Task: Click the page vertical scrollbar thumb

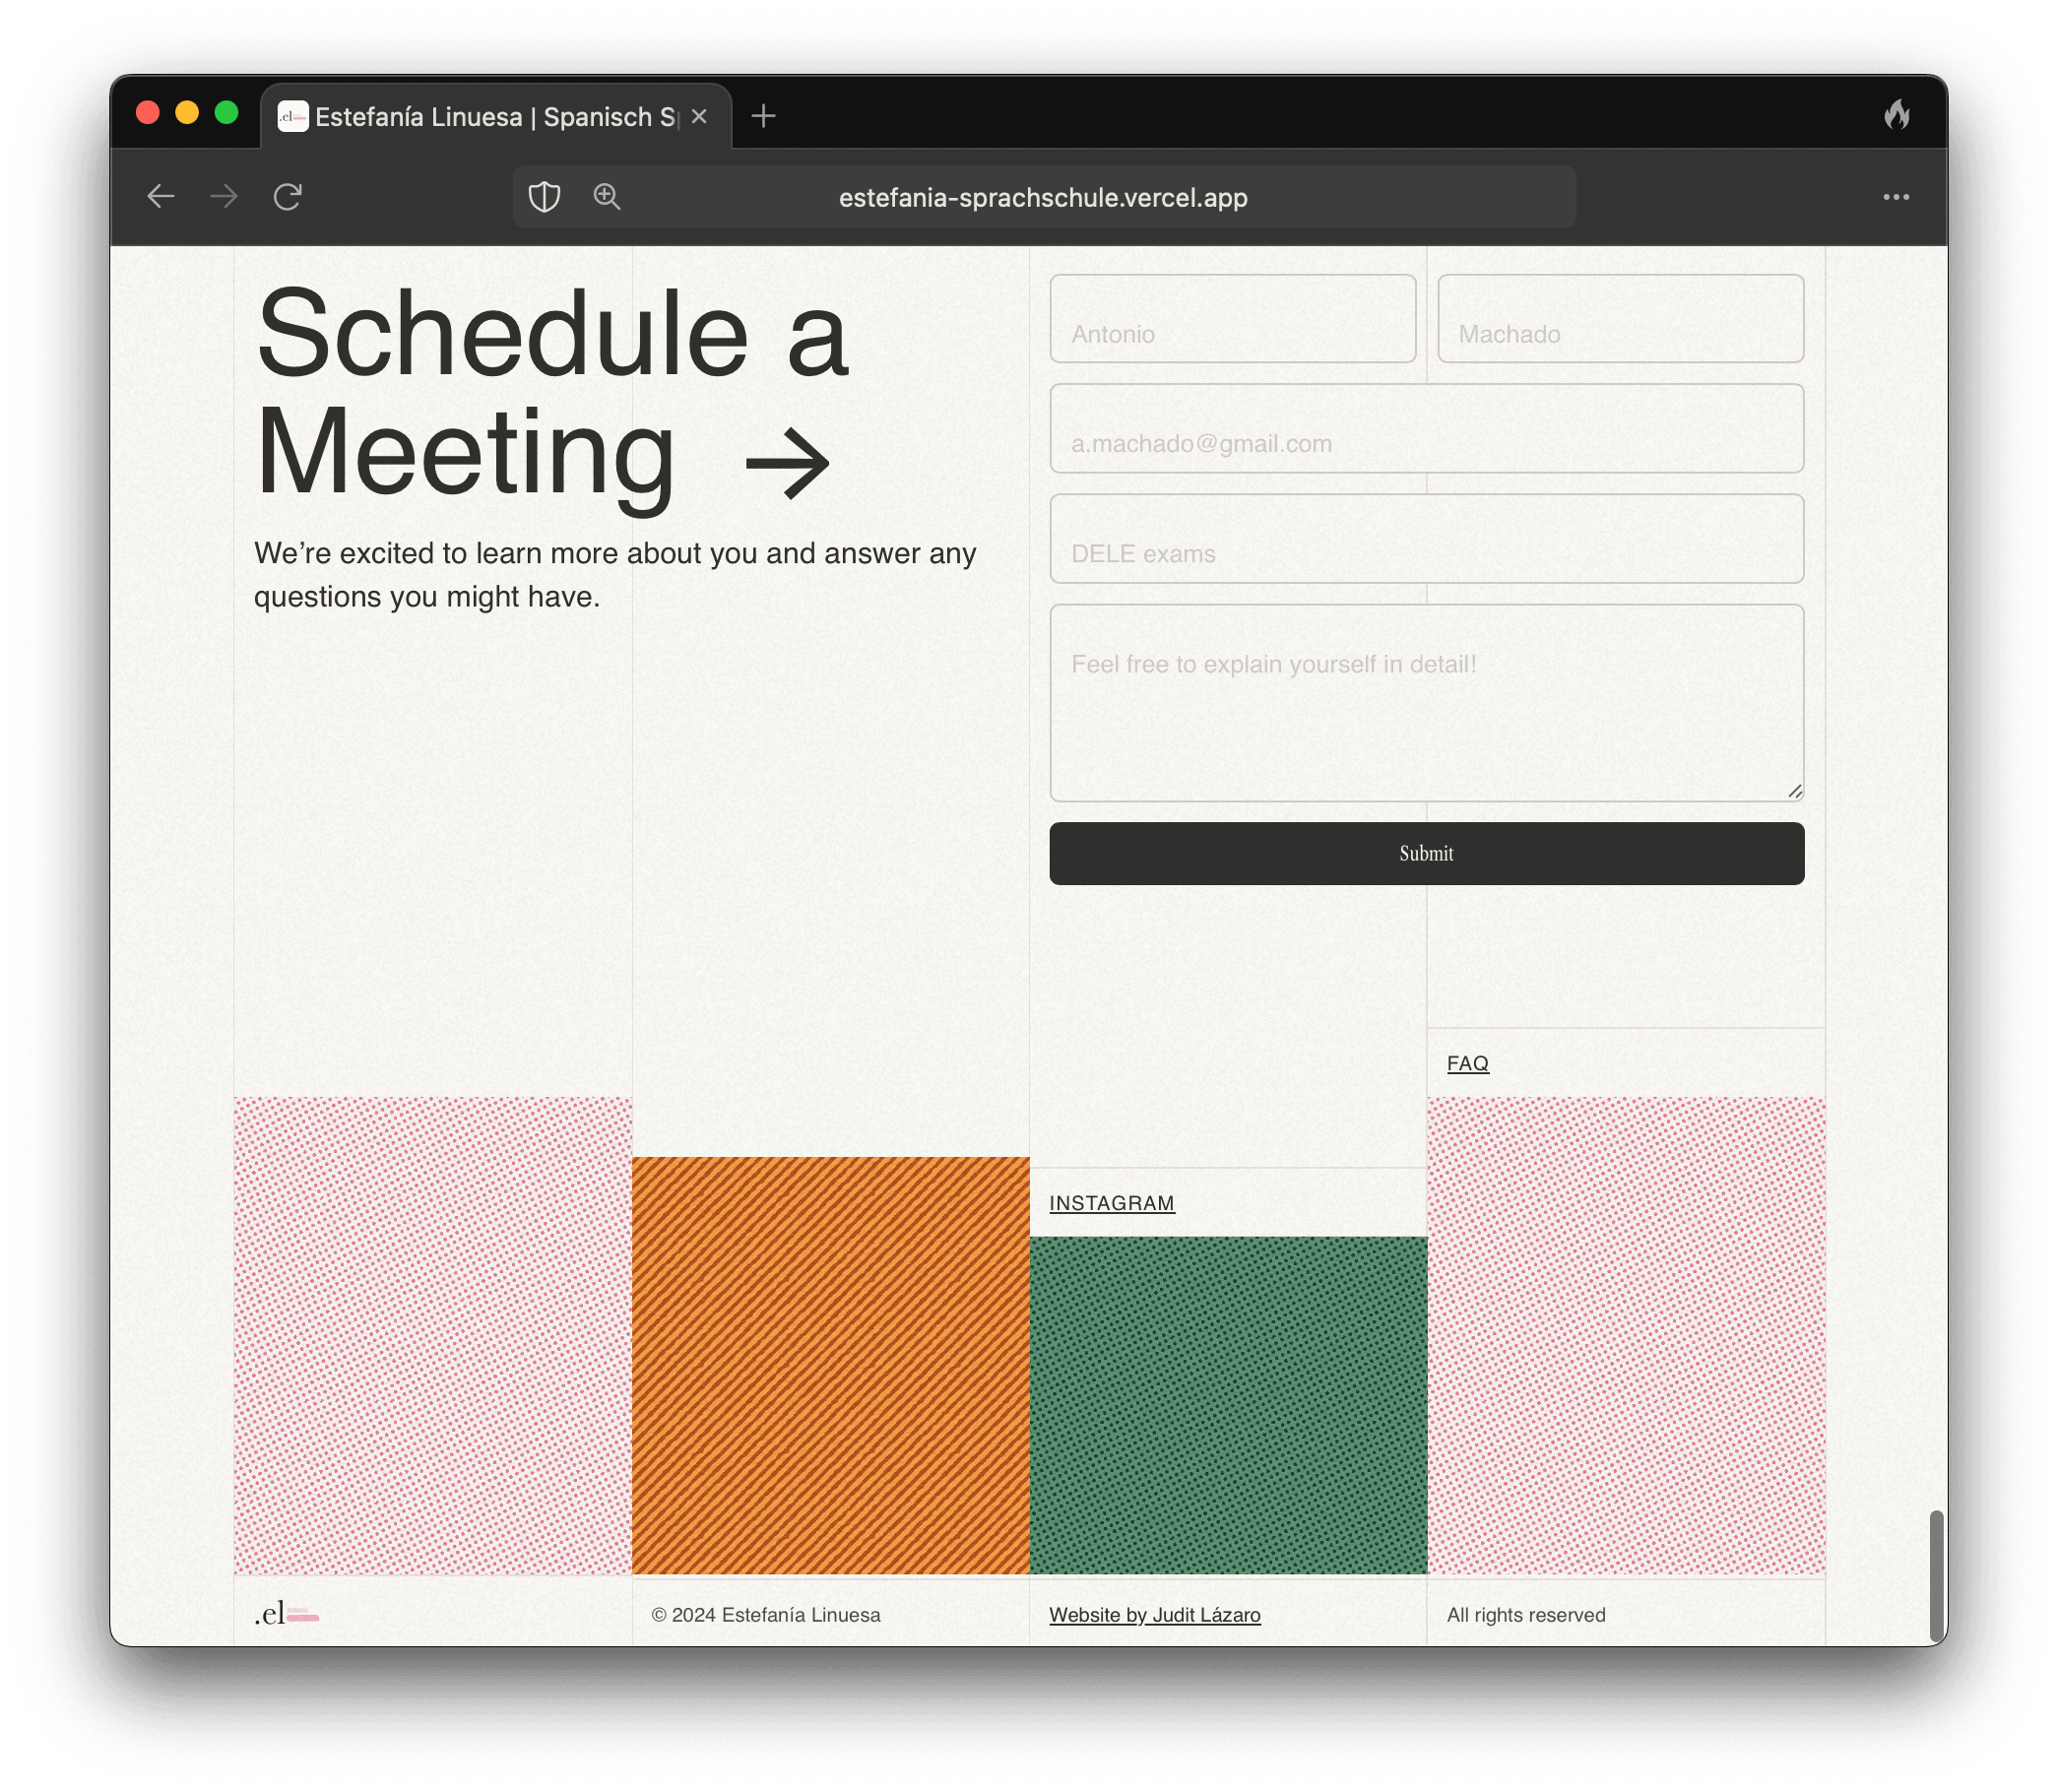Action: coord(1936,1575)
